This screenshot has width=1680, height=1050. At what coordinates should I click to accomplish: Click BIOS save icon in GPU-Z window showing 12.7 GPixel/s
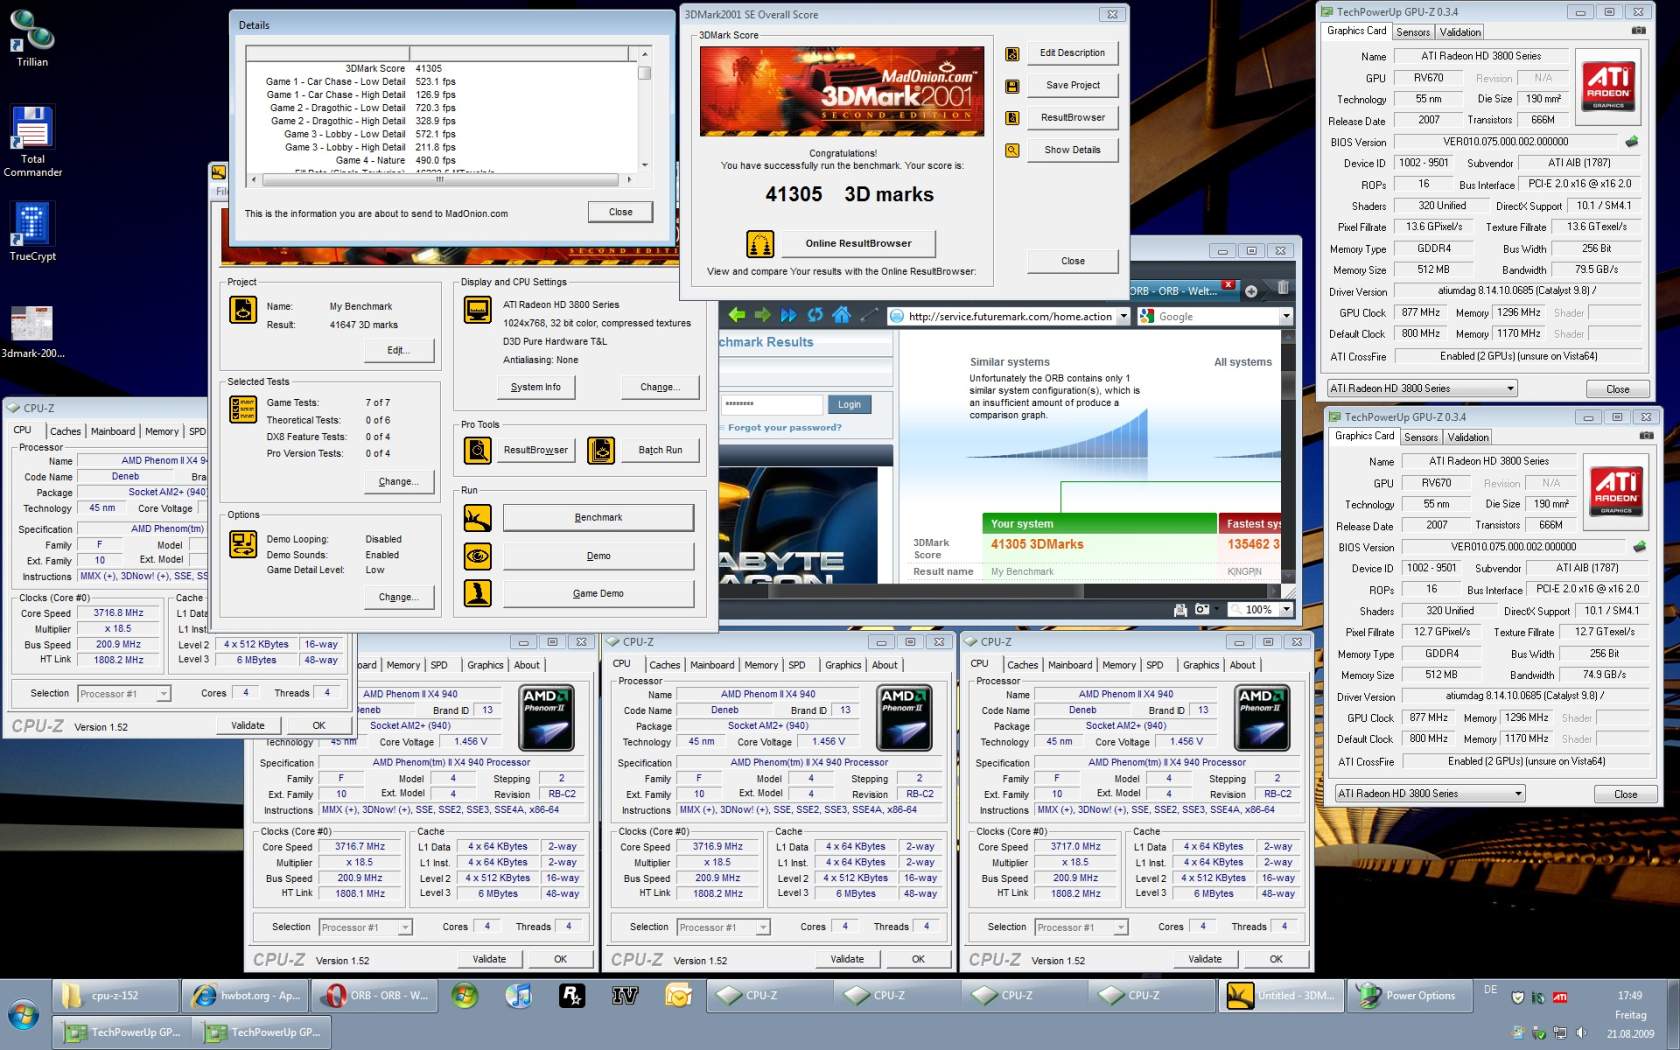coord(1639,547)
